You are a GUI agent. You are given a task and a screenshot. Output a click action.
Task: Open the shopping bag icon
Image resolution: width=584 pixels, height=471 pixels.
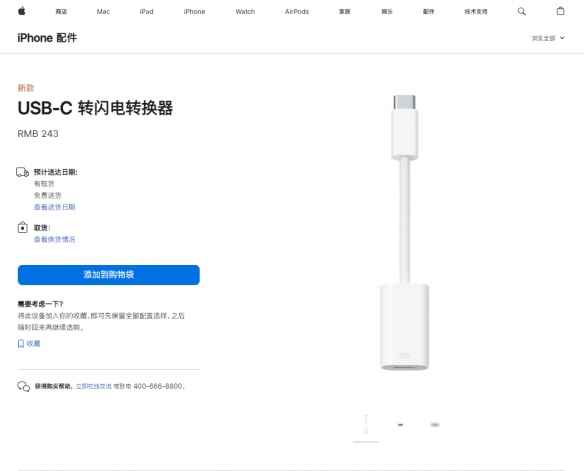[x=561, y=11]
